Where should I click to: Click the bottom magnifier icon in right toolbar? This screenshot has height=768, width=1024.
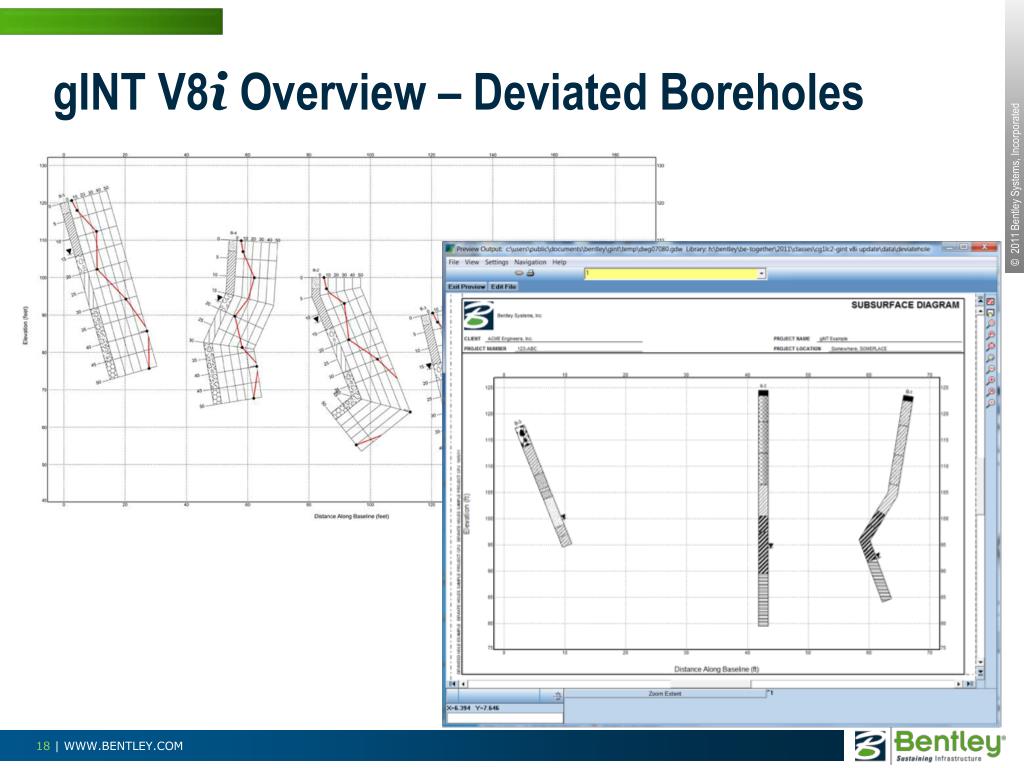(990, 404)
